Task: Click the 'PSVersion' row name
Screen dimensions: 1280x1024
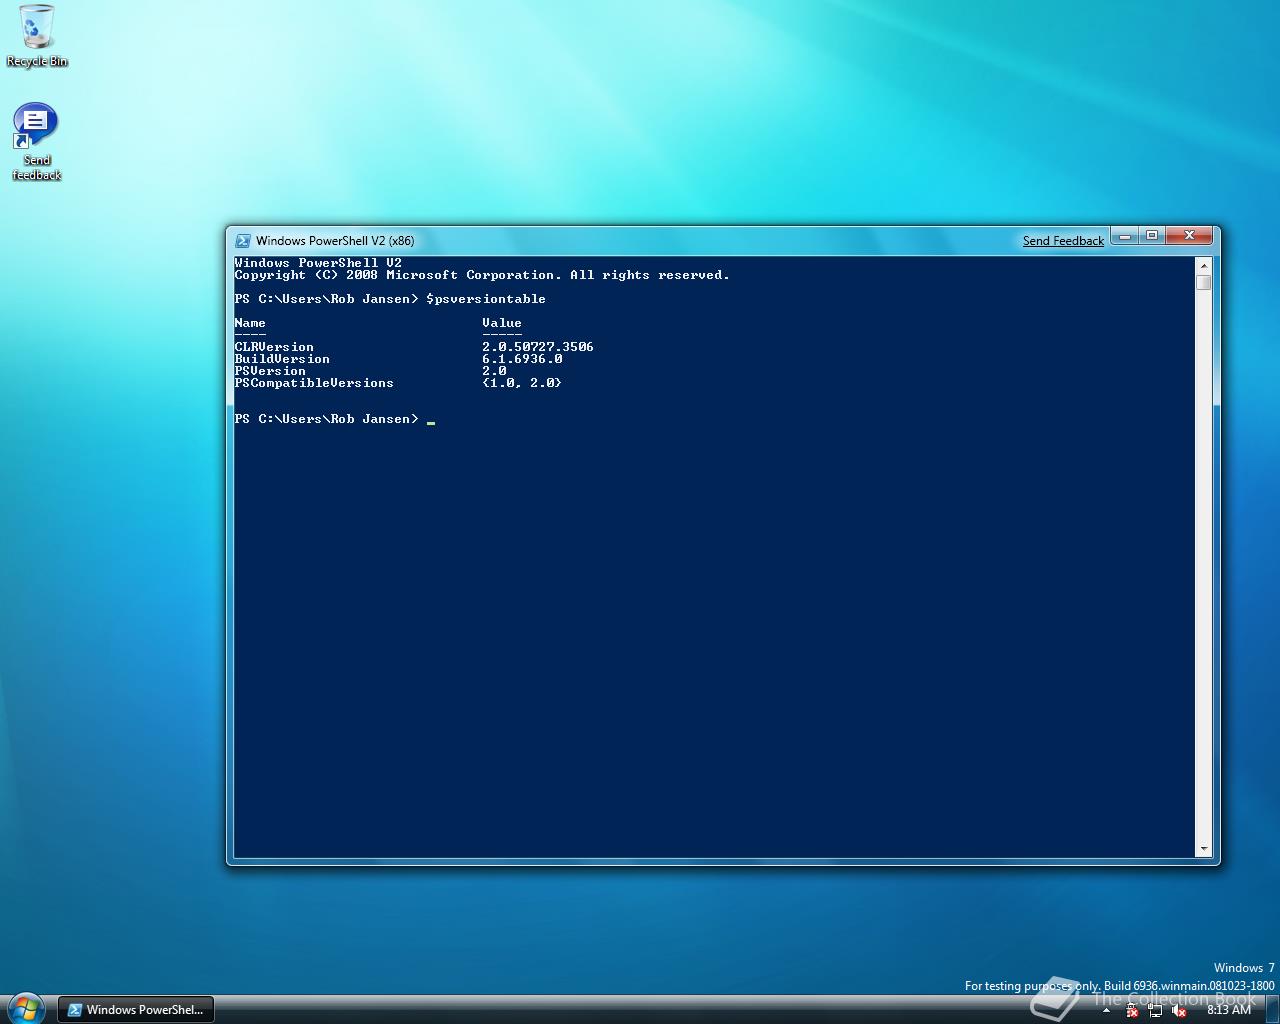Action: (270, 371)
